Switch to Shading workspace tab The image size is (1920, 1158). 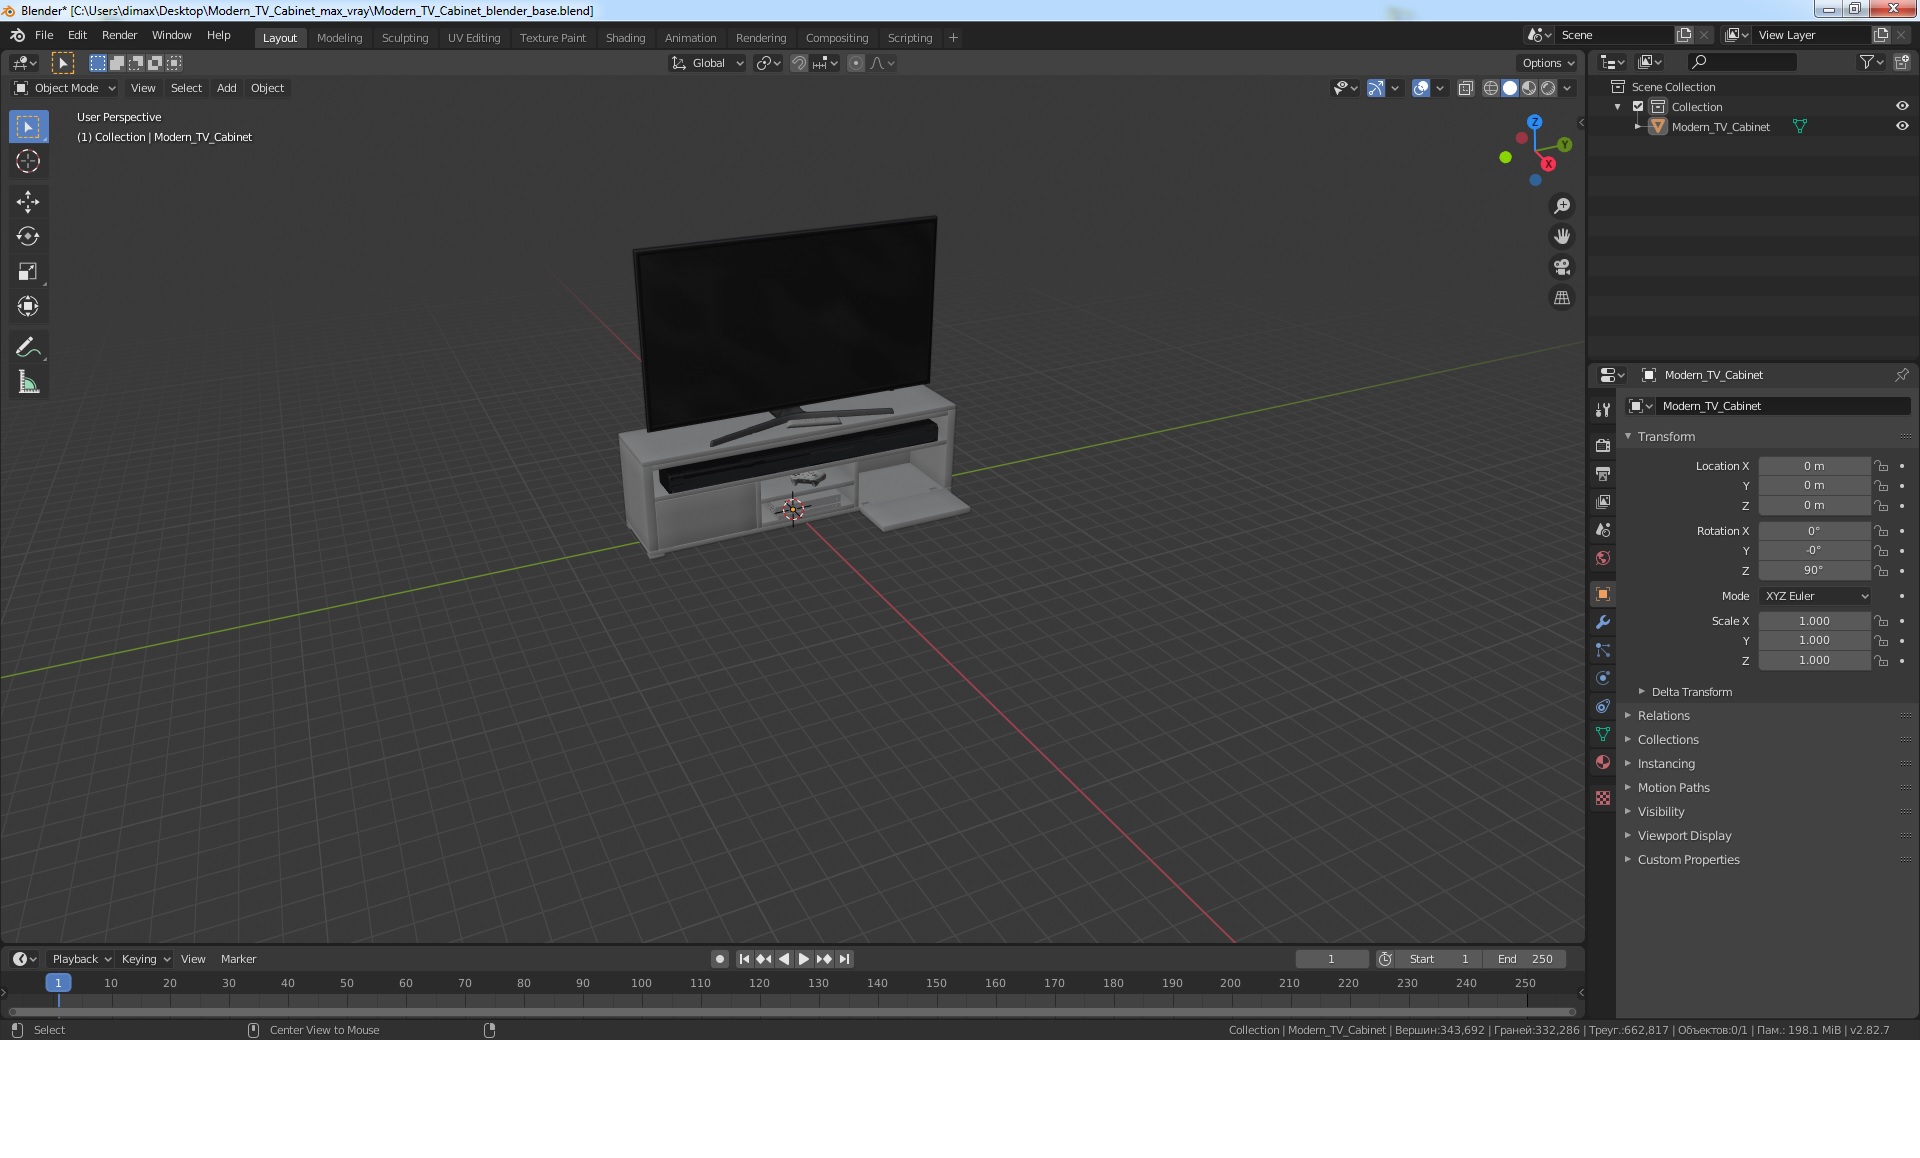(x=625, y=38)
